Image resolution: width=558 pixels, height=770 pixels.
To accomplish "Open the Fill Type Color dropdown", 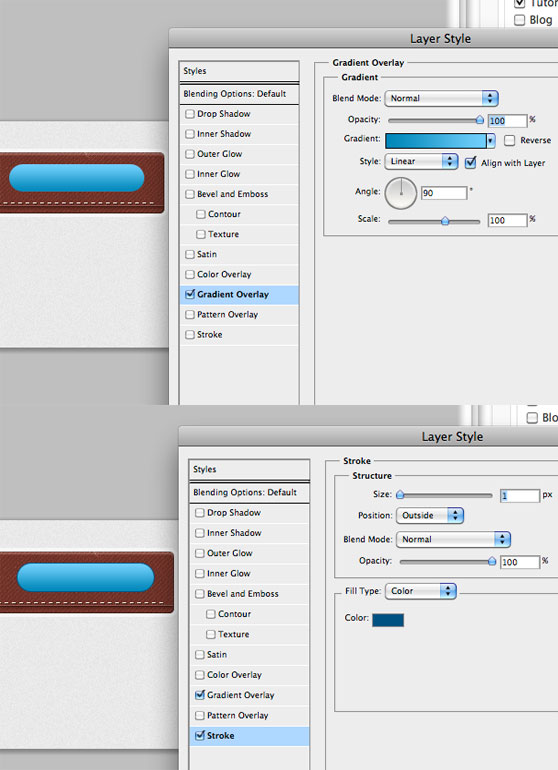I will tap(421, 591).
